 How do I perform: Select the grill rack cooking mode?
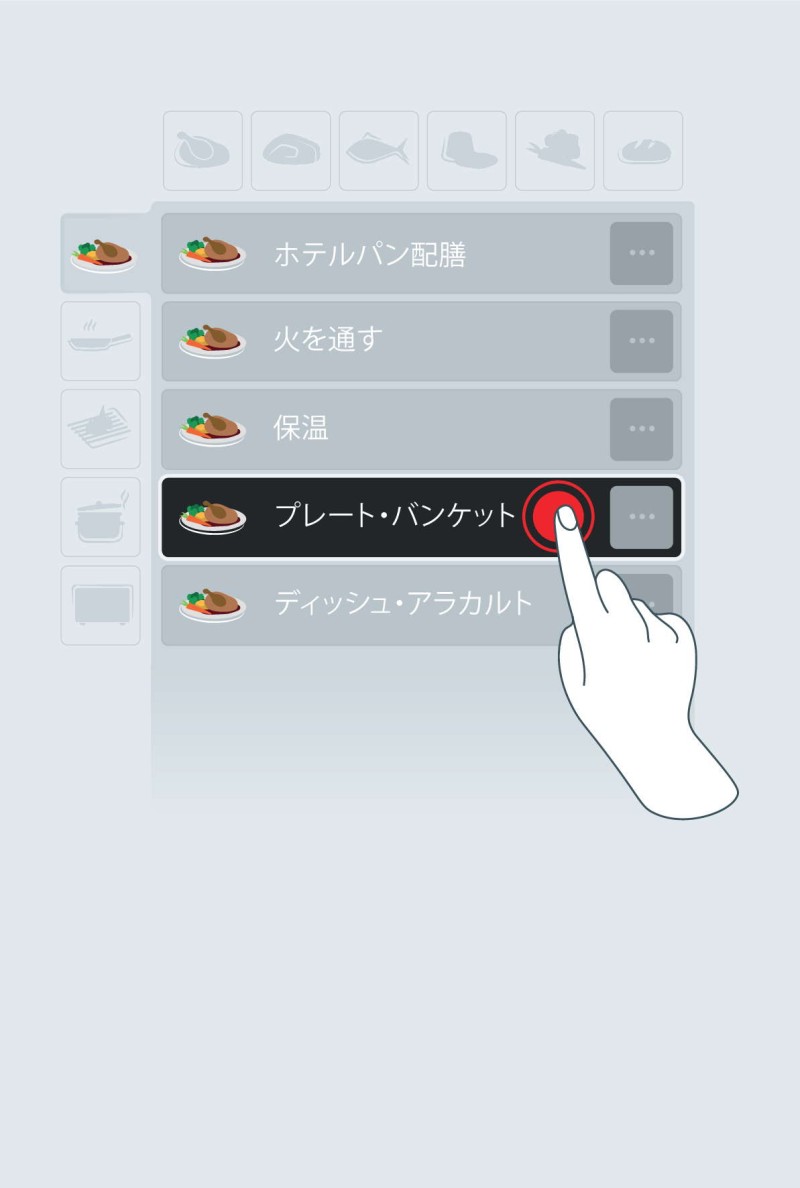(101, 429)
